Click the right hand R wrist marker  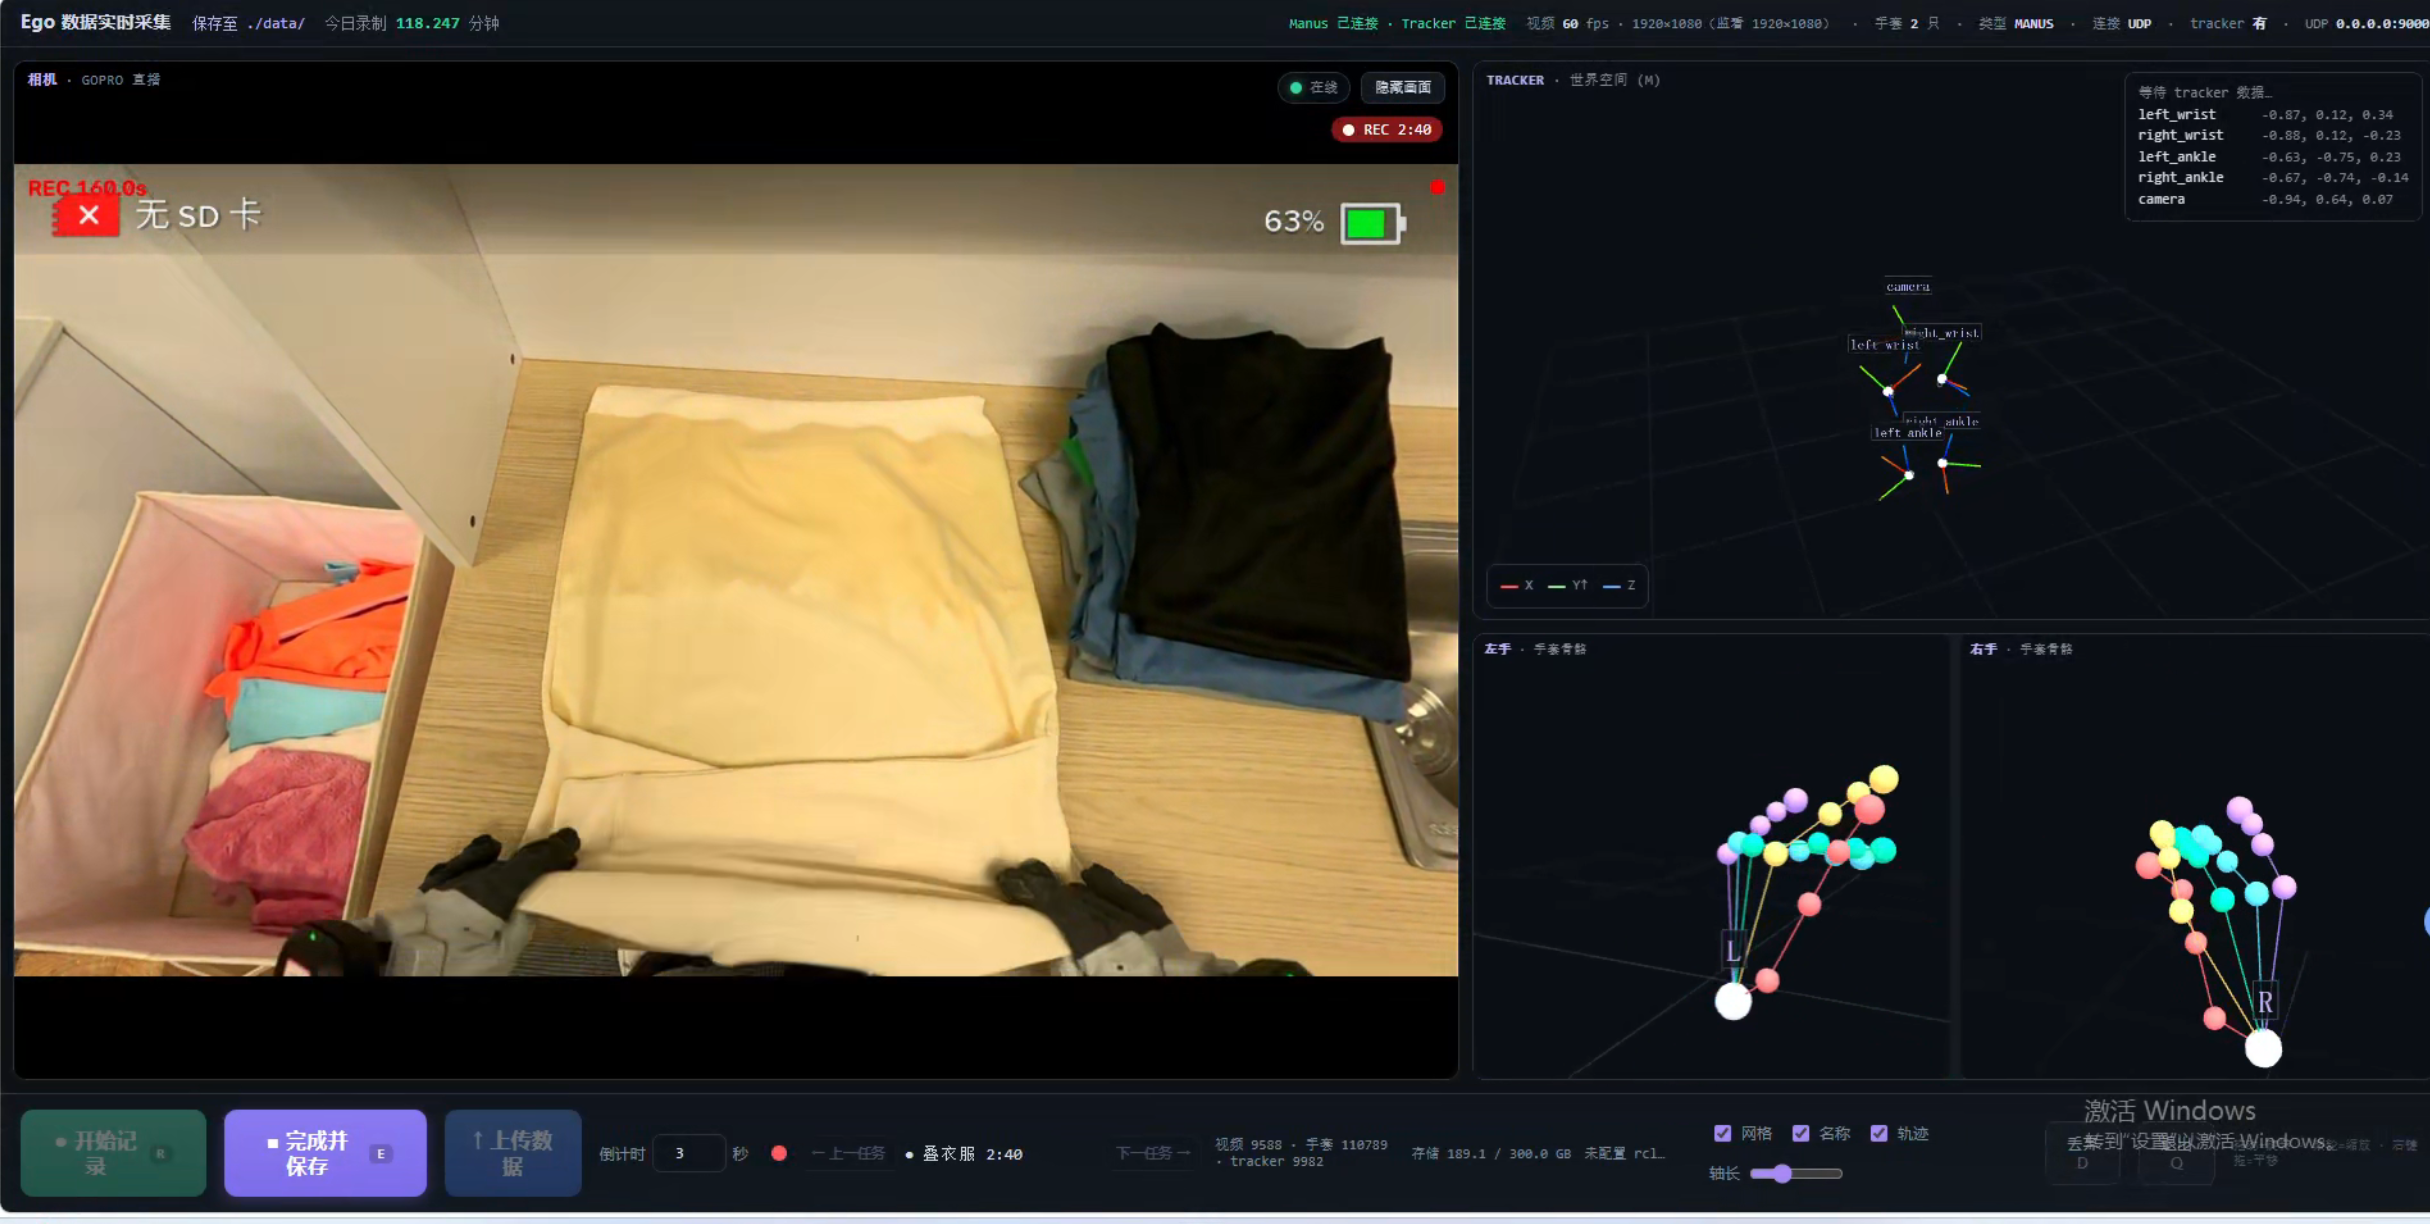click(x=2265, y=1001)
